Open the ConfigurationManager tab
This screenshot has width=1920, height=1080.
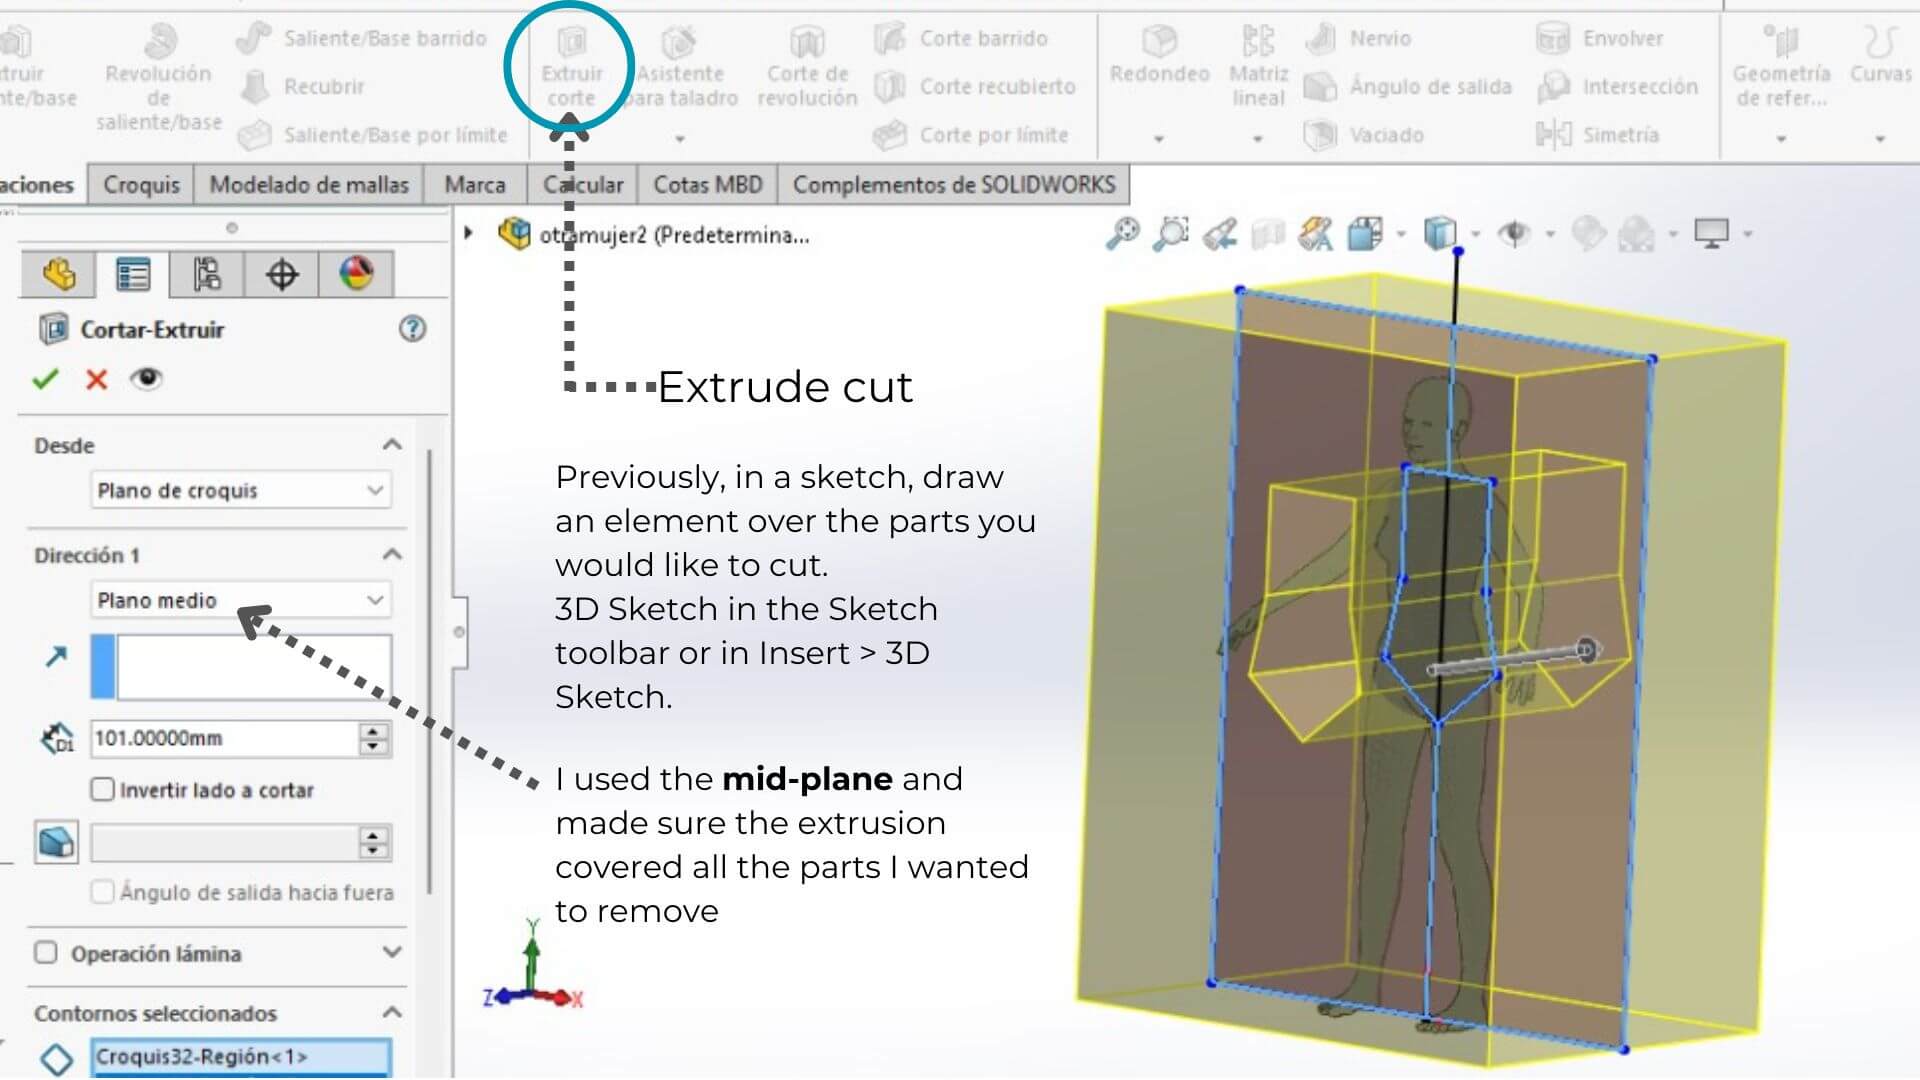[207, 274]
